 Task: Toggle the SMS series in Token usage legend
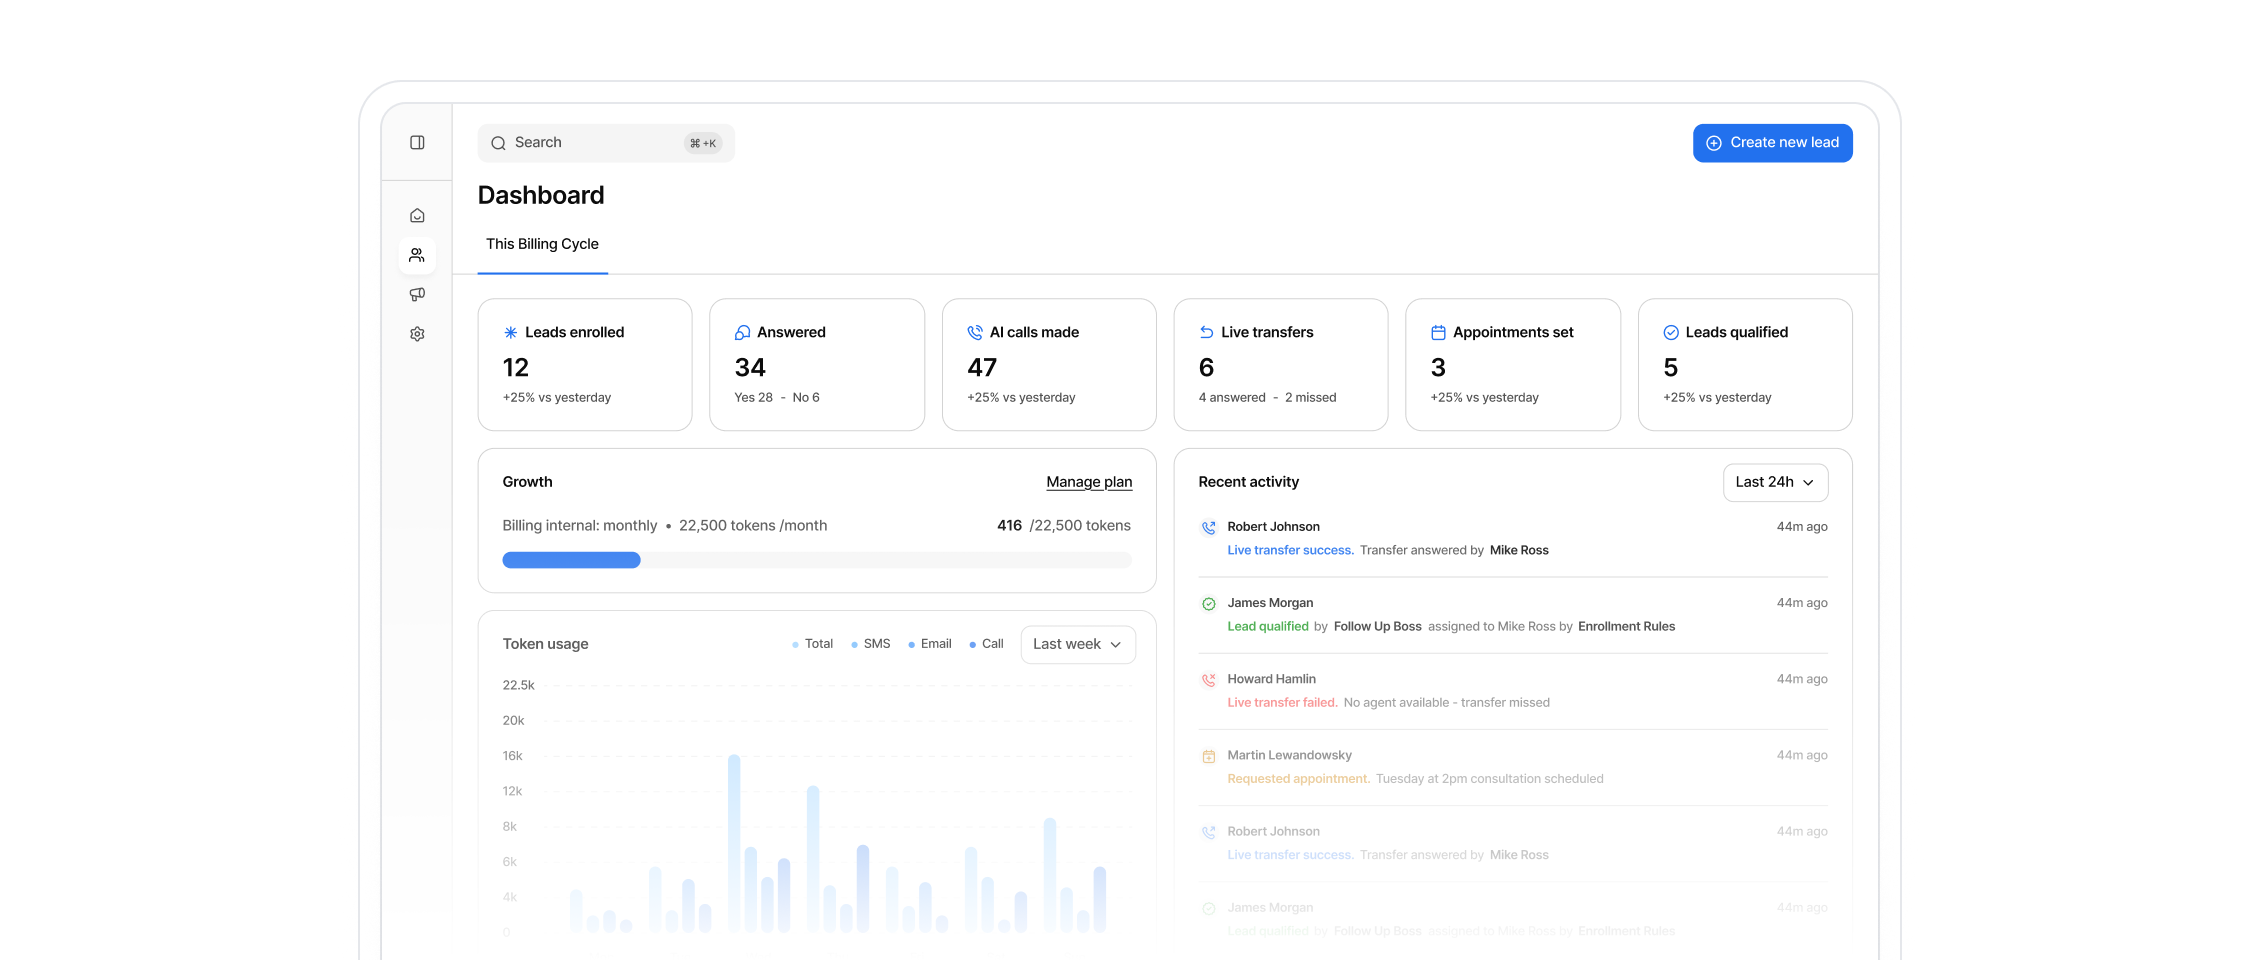[871, 644]
